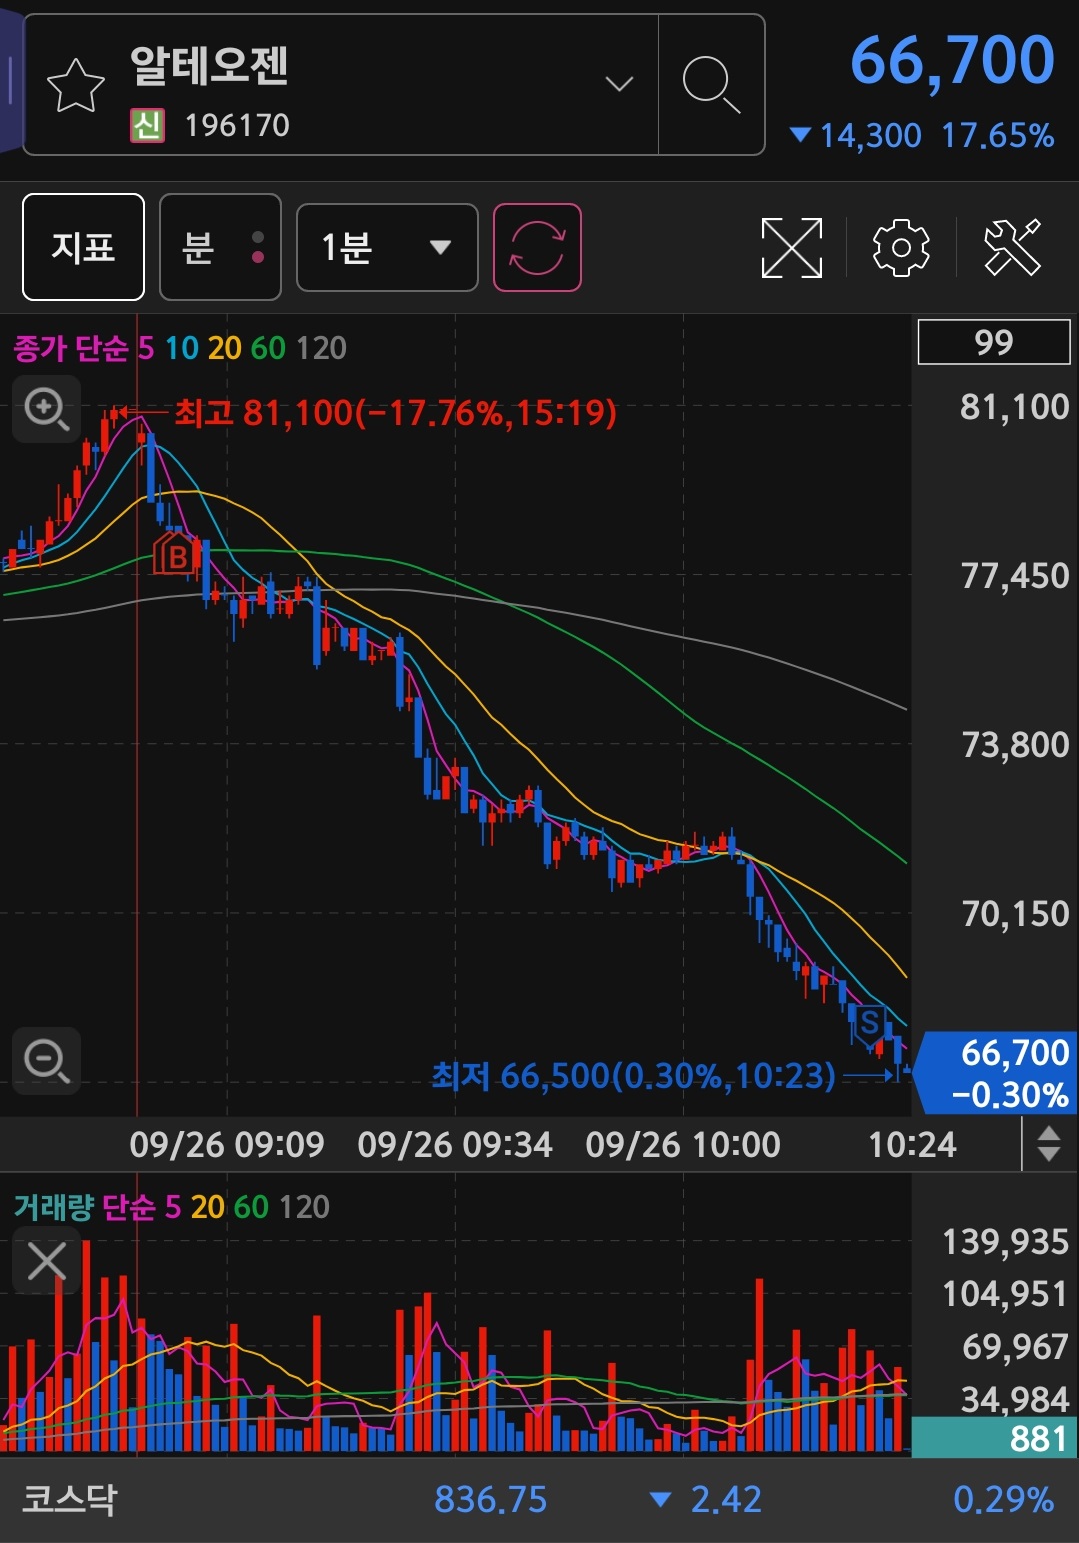Tap the KOSDAQ index value 836.75

point(490,1500)
